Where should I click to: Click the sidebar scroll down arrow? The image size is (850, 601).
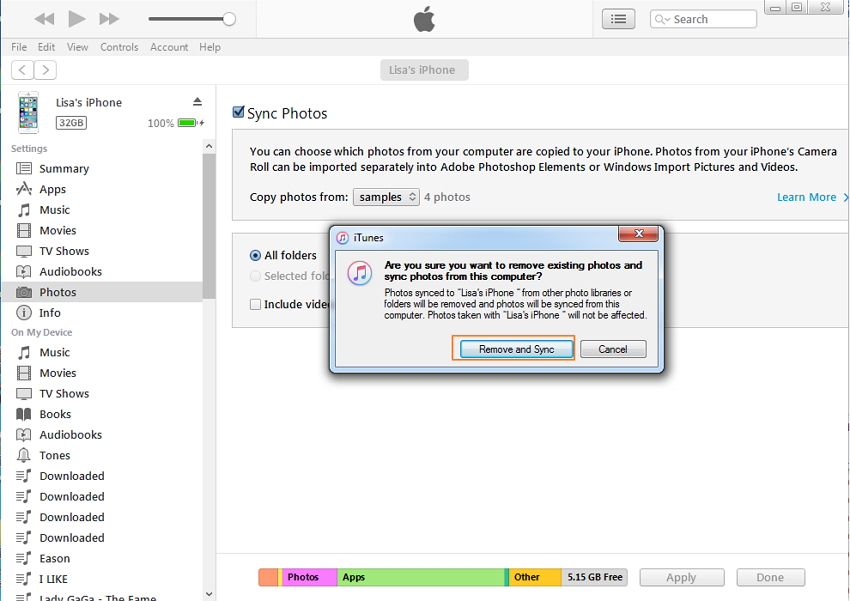(x=209, y=593)
